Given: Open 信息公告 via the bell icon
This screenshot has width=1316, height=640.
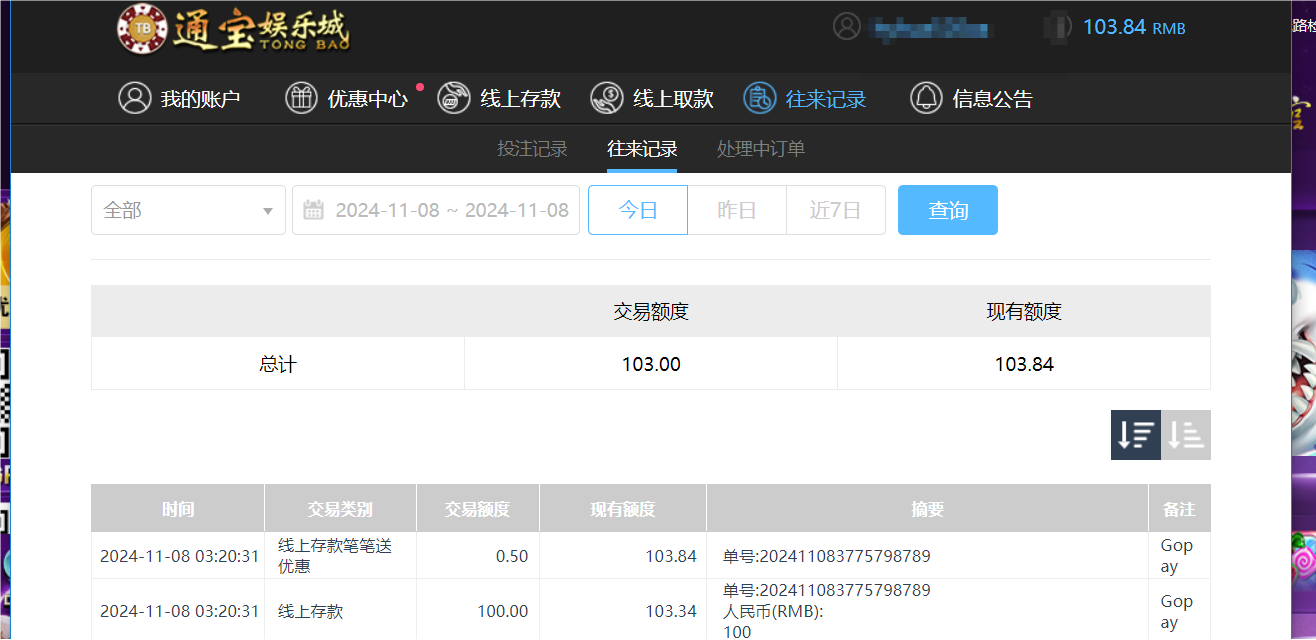Looking at the screenshot, I should tap(925, 98).
